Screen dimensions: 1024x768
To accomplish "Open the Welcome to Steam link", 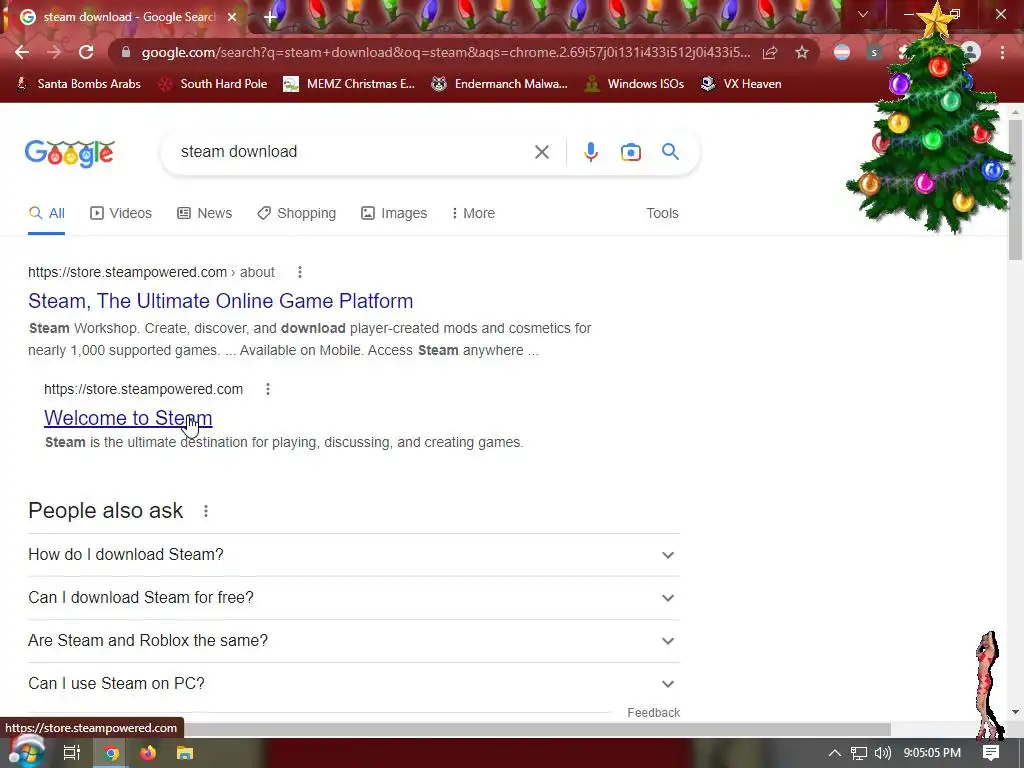I will point(128,418).
